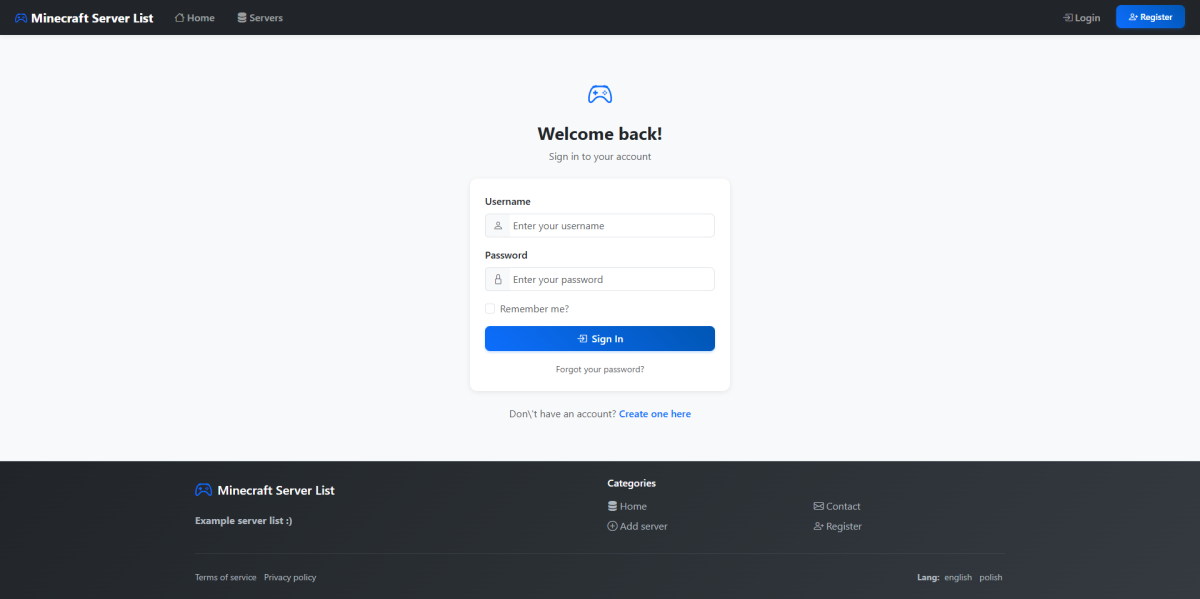Open the Terms of service link
1200x599 pixels.
(x=225, y=578)
